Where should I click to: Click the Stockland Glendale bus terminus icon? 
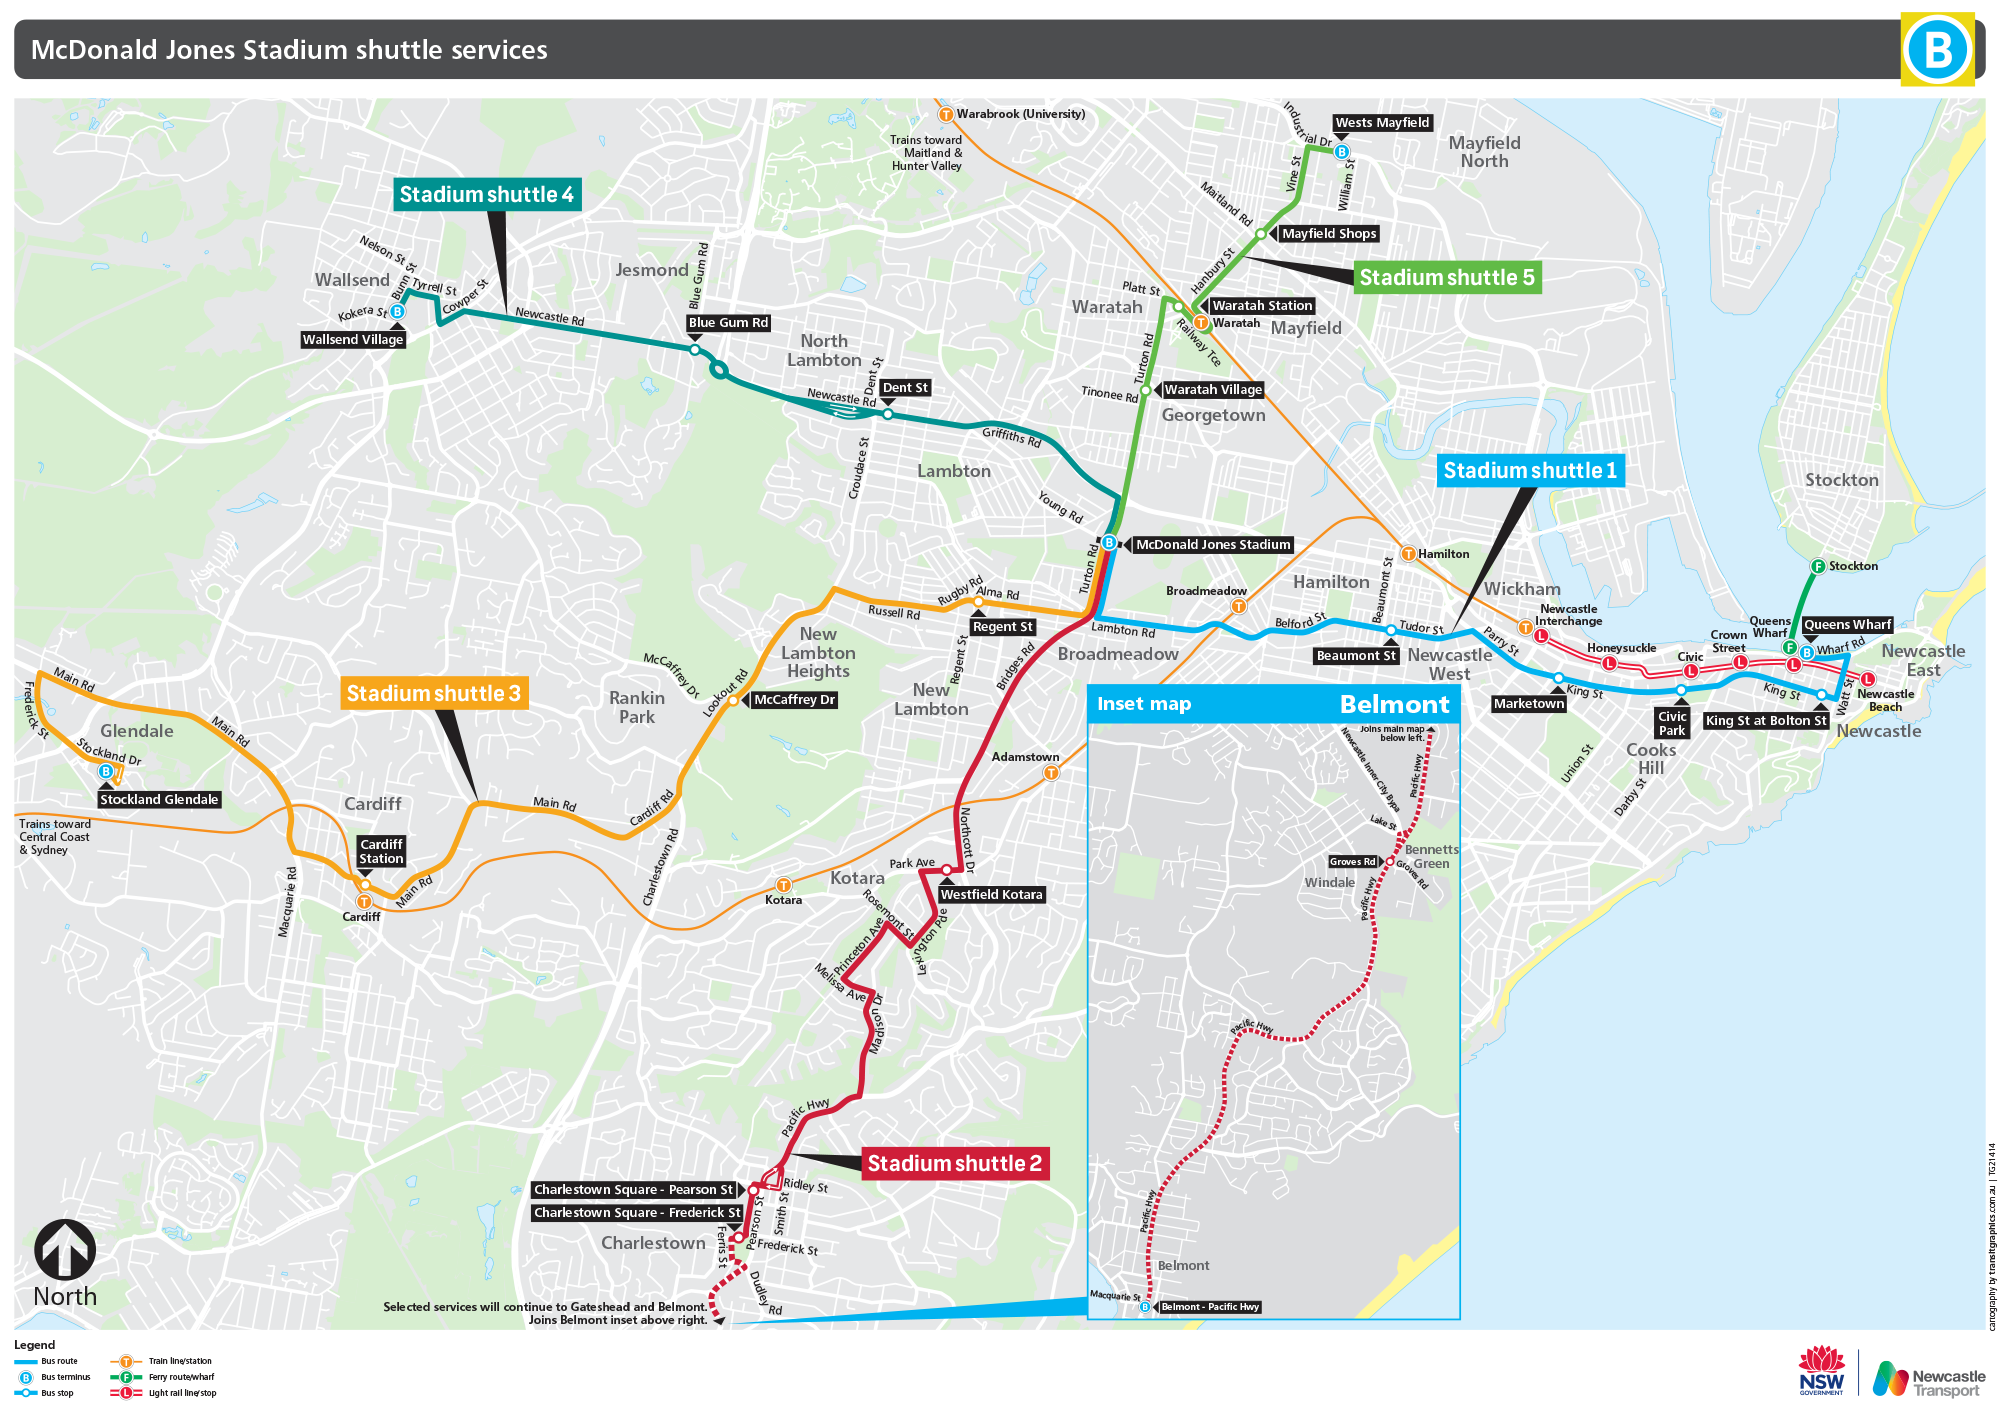[106, 772]
